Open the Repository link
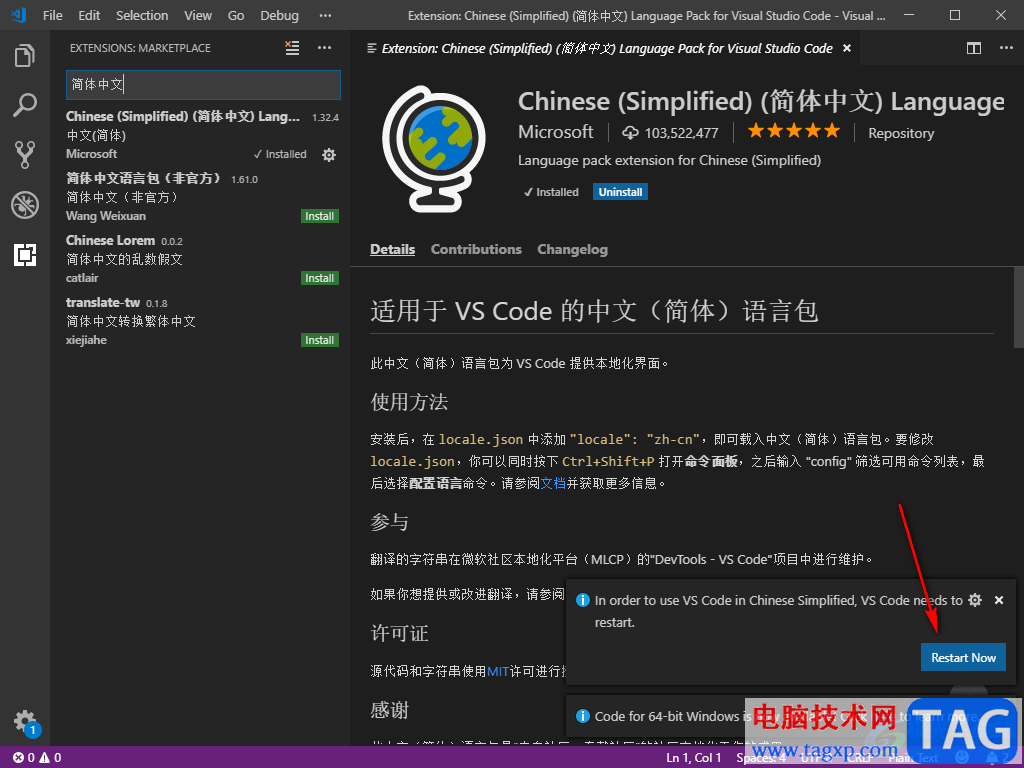This screenshot has width=1024, height=768. [x=901, y=133]
